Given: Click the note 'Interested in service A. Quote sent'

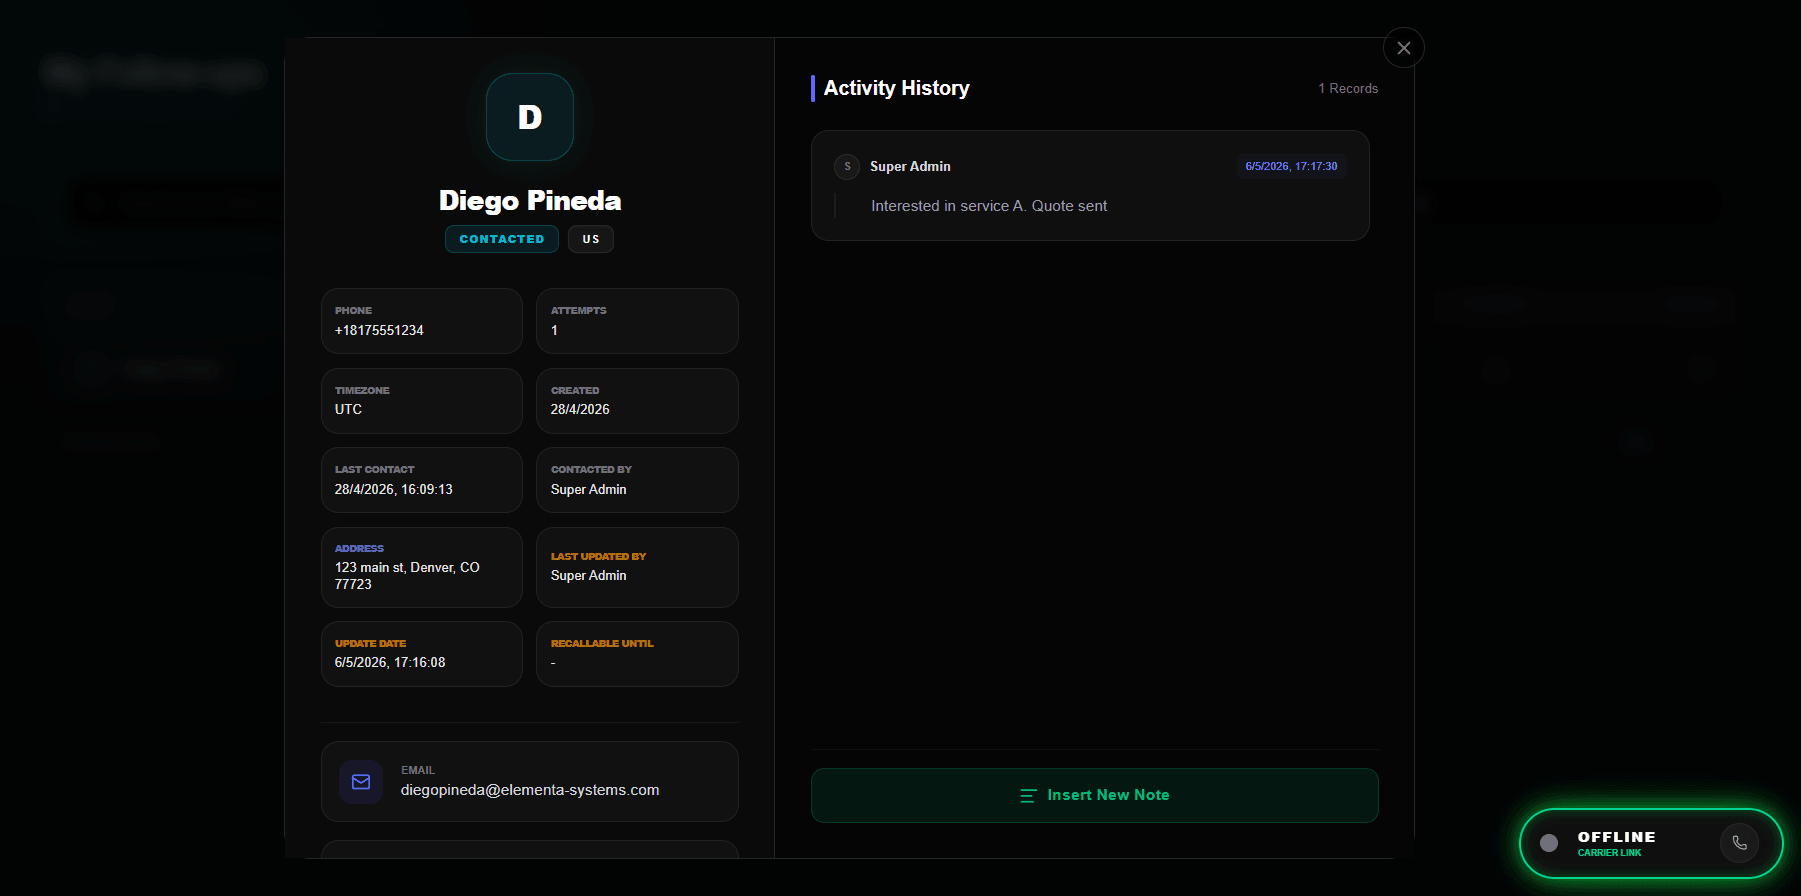Looking at the screenshot, I should point(989,206).
